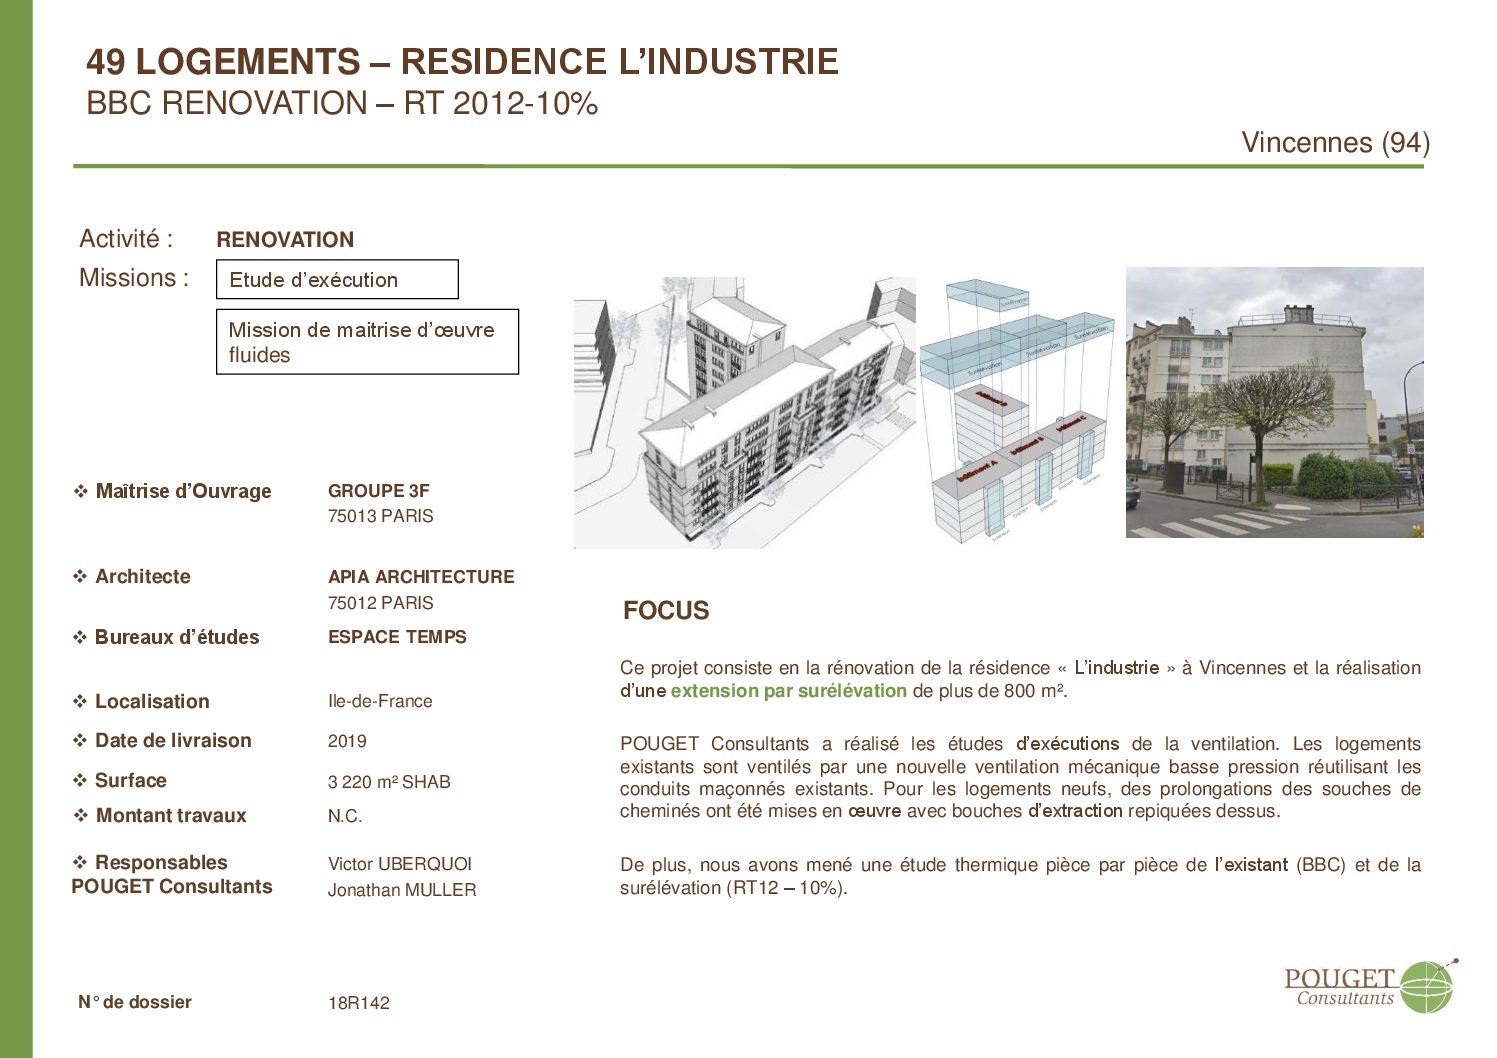1497x1058 pixels.
Task: Click the paragraph starting 'POUGET Consultants a réalisé'
Action: [x=1020, y=777]
